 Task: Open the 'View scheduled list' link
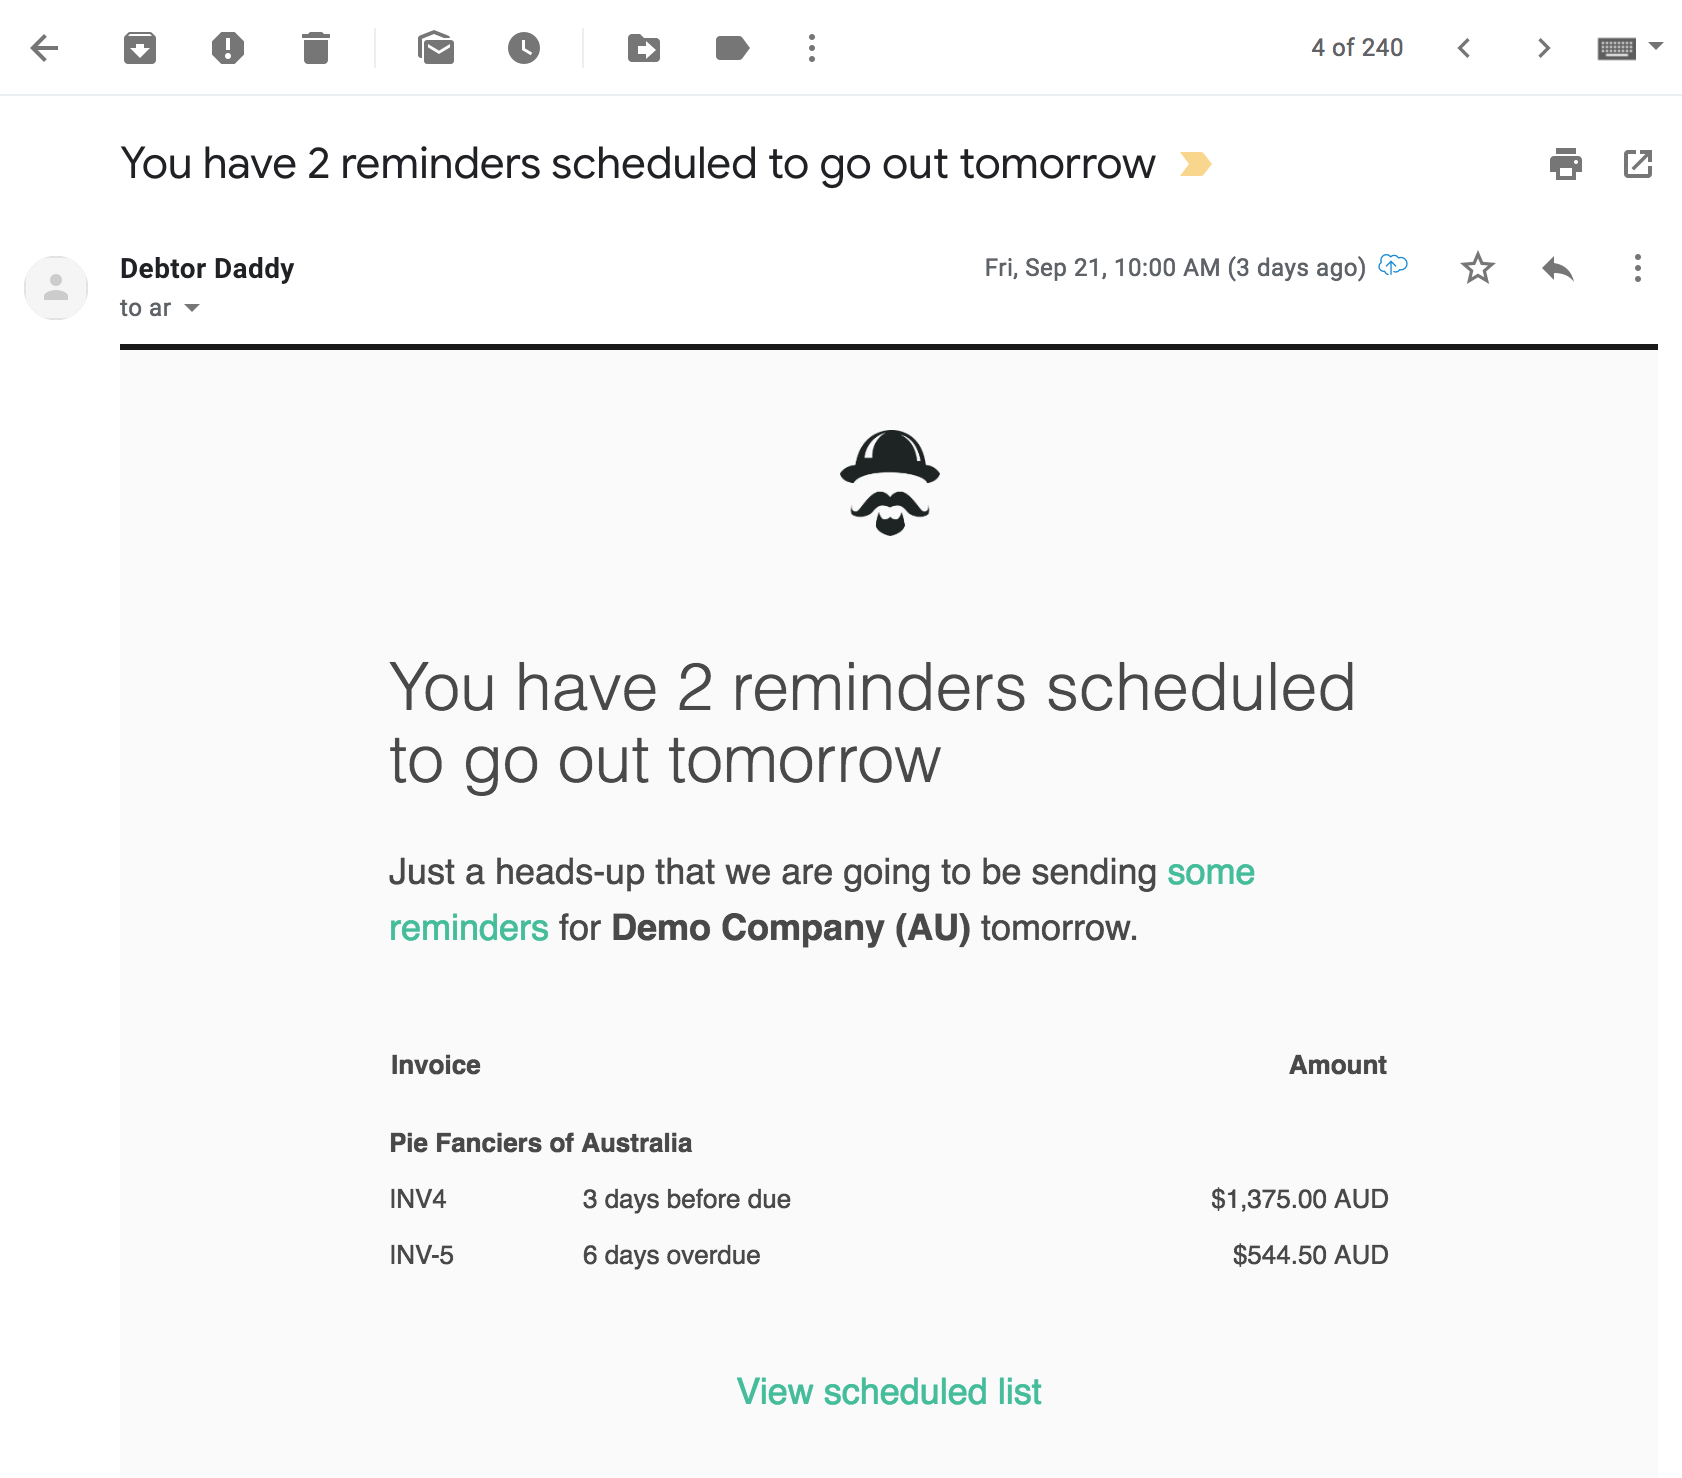click(889, 1391)
